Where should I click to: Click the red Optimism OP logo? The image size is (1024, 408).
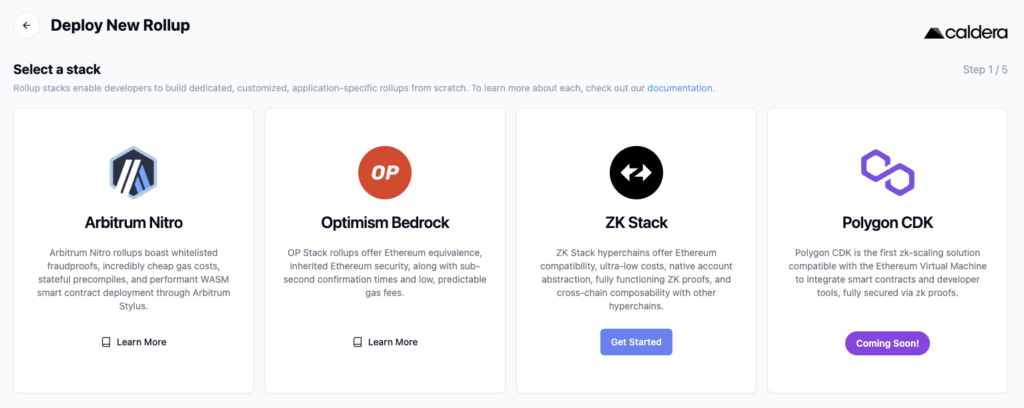pyautogui.click(x=385, y=172)
